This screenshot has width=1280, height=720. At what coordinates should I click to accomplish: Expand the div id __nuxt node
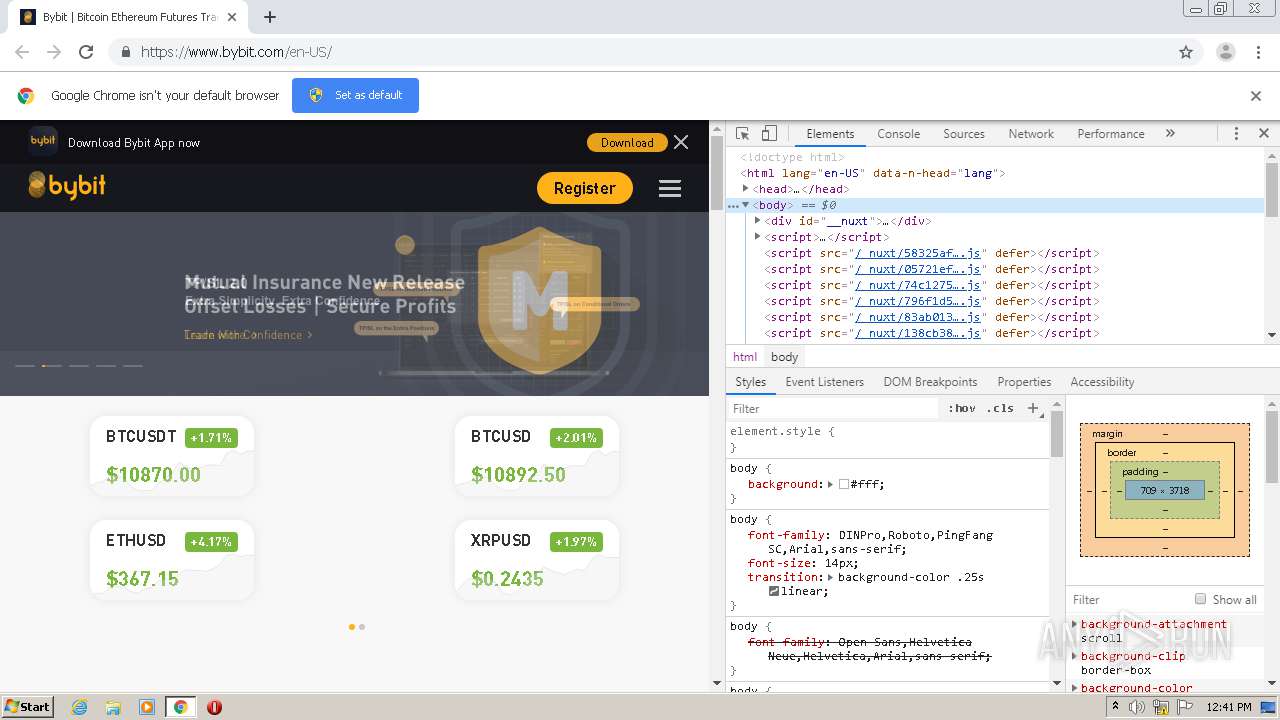[x=757, y=221]
